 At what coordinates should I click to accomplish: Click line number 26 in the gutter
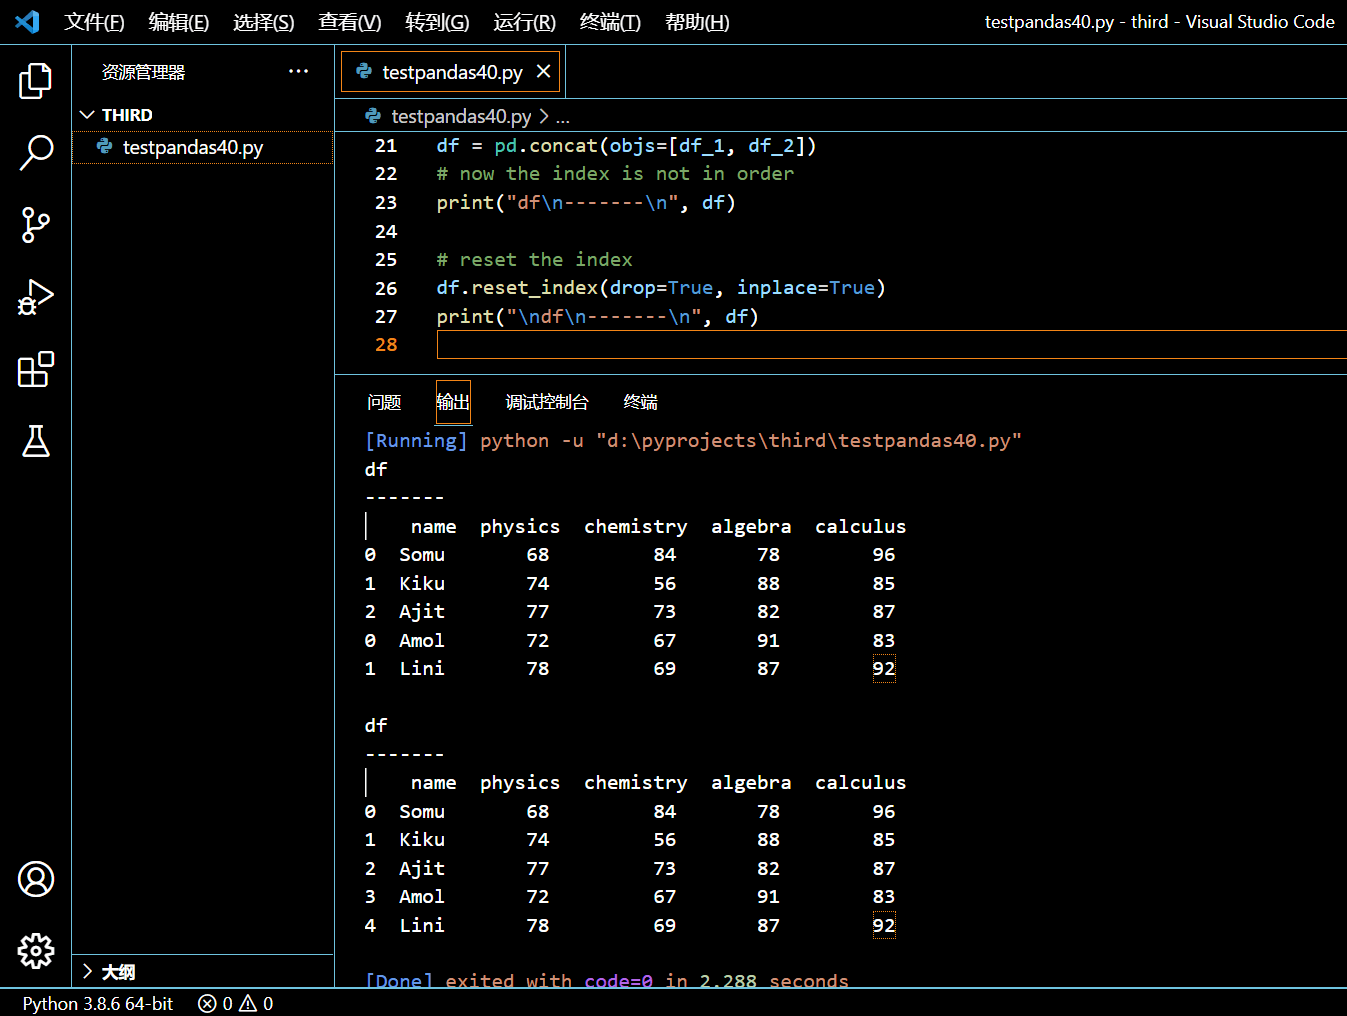[x=386, y=288]
